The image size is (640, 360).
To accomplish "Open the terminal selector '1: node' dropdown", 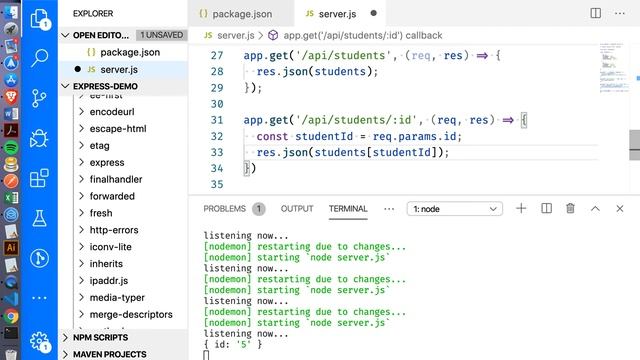I will click(455, 209).
